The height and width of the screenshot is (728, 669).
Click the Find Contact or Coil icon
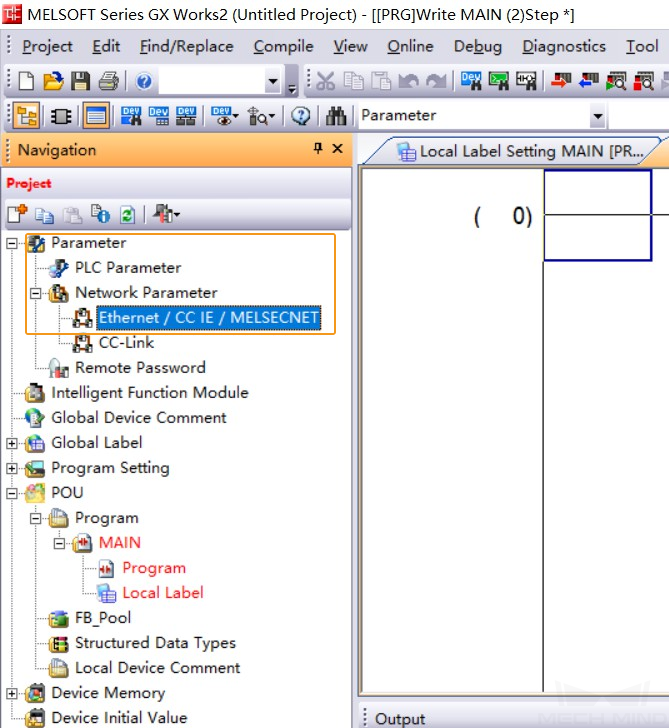pyautogui.click(x=526, y=81)
